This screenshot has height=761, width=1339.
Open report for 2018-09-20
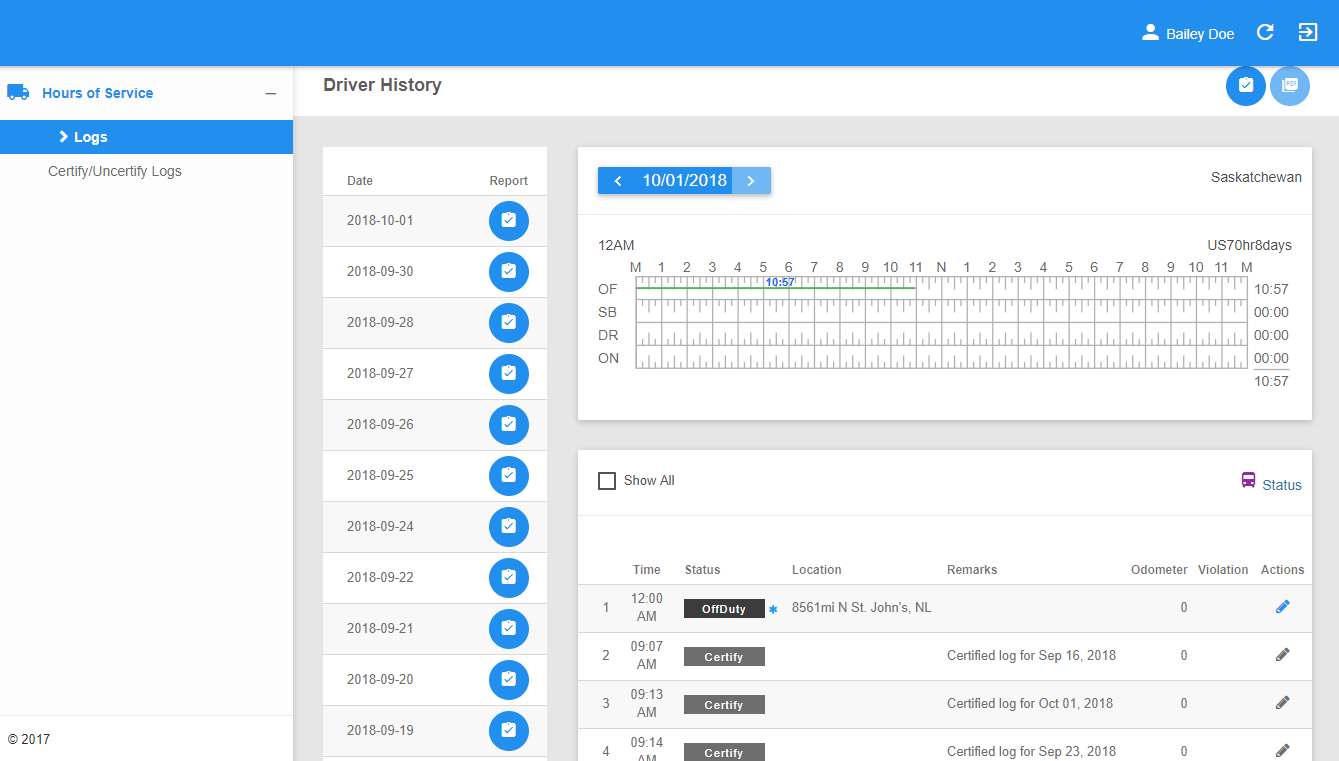click(509, 679)
